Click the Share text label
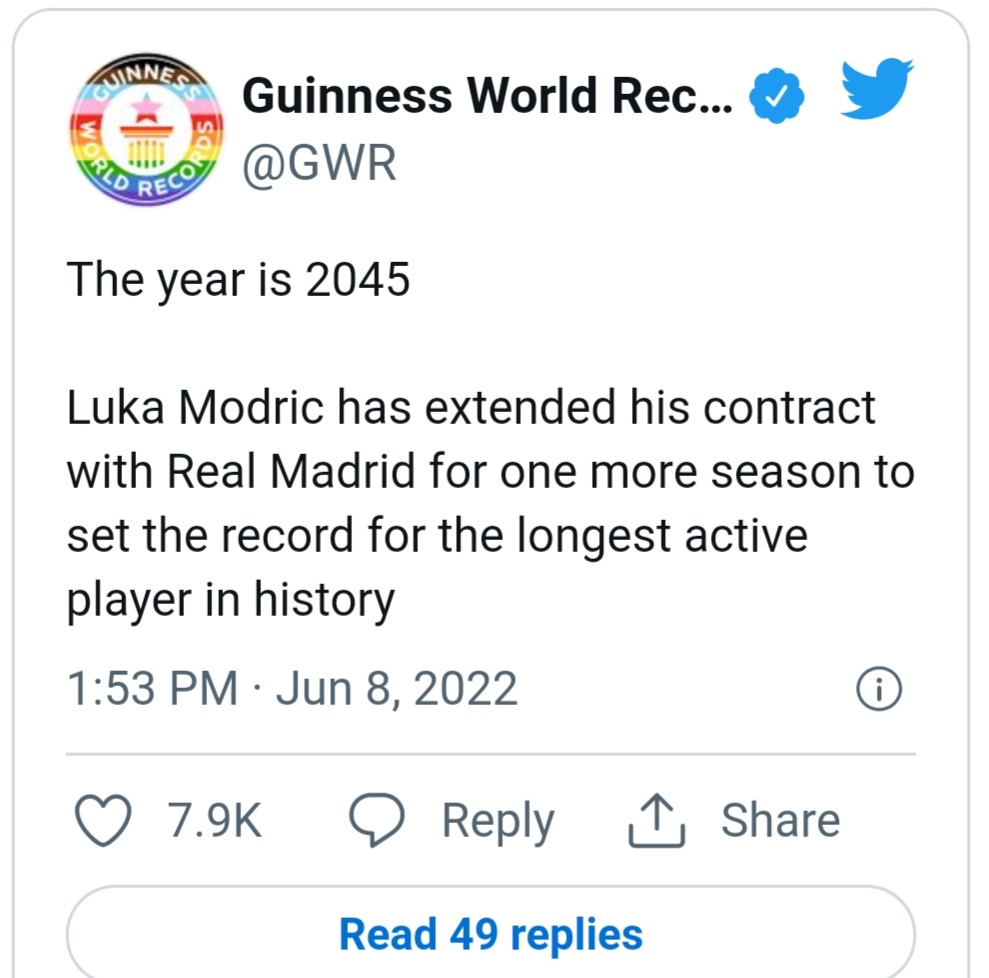The width and height of the screenshot is (989, 978). (780, 820)
